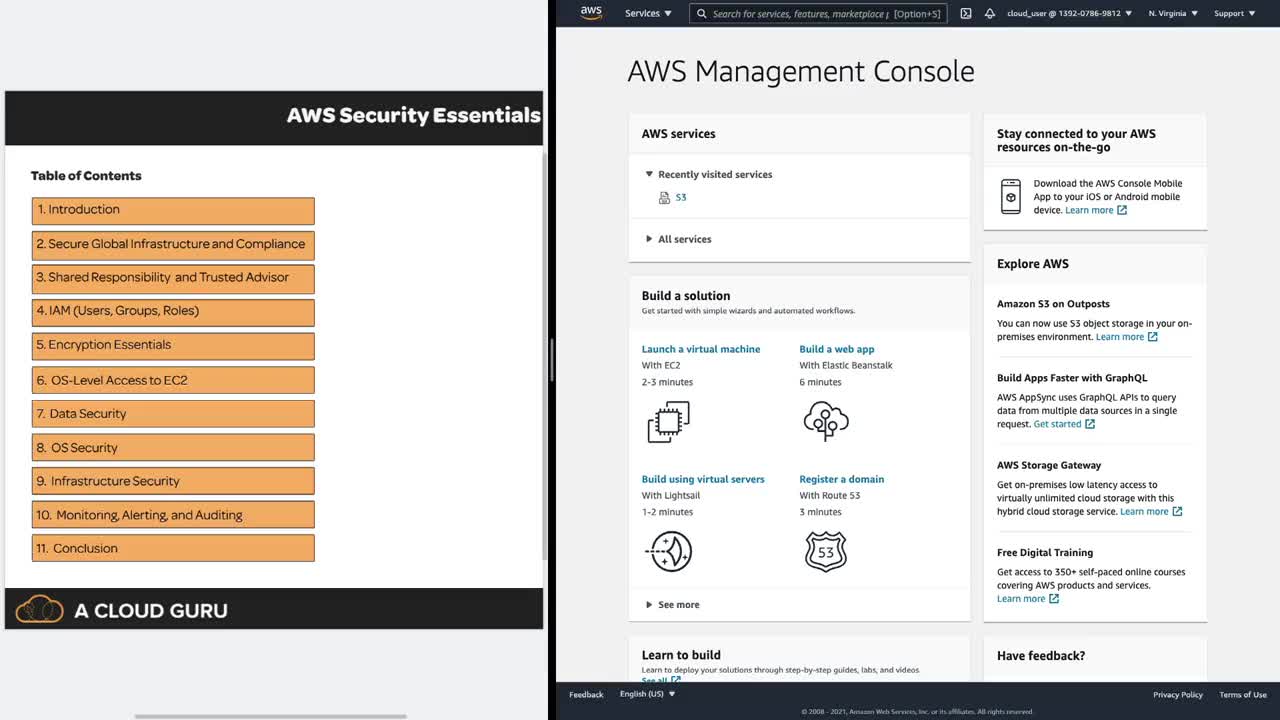This screenshot has width=1280, height=720.
Task: Open IAM (Users, Groups, Roles) chapter
Action: 173,311
